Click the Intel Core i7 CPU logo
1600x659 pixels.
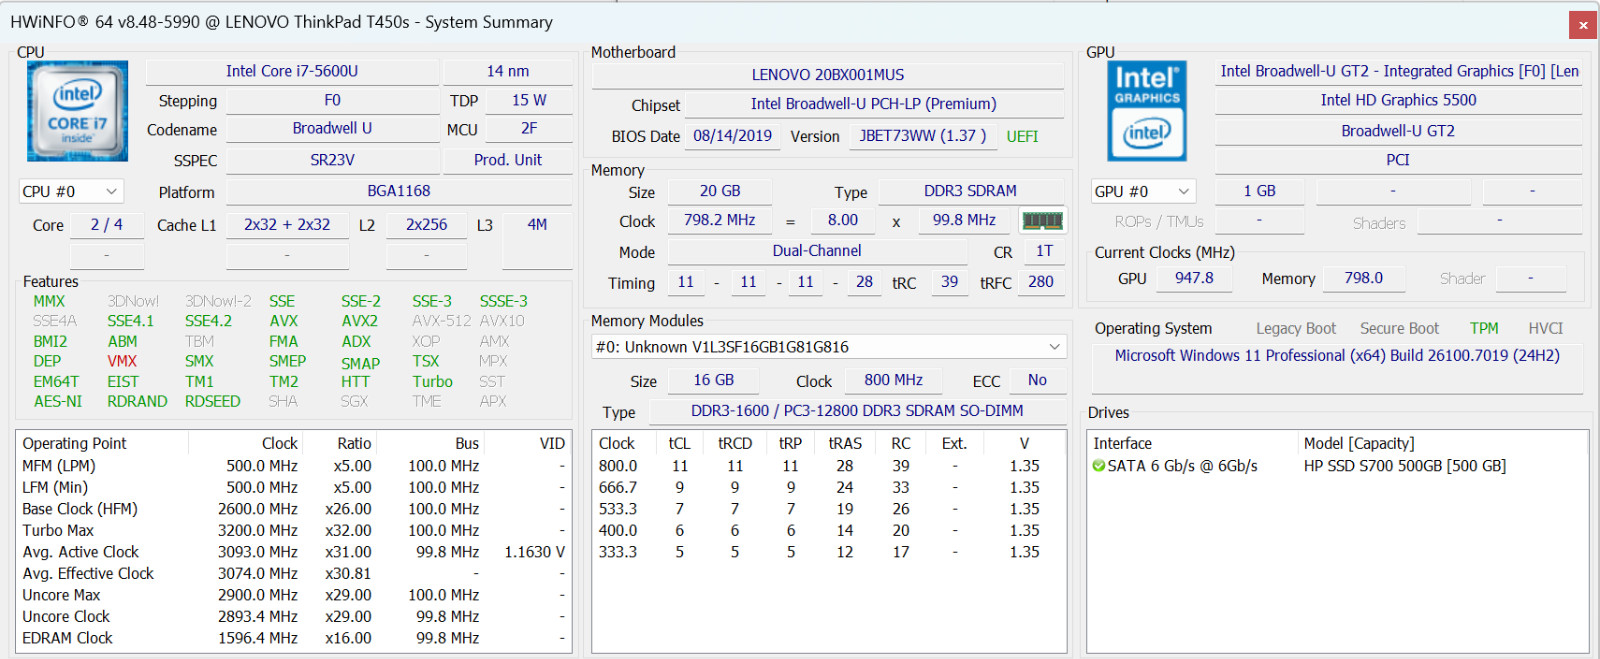(x=78, y=111)
